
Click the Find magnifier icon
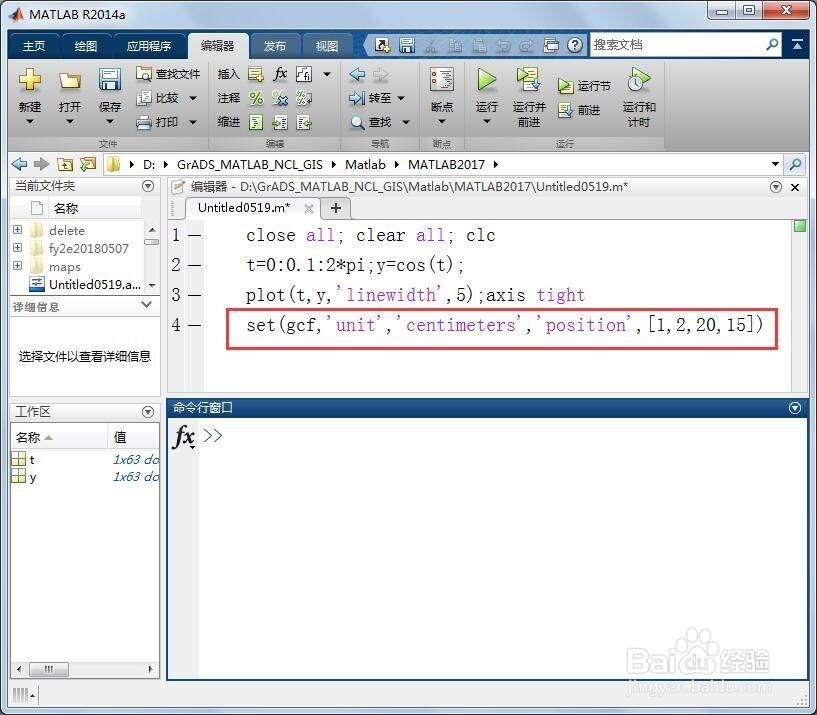pyautogui.click(x=357, y=122)
